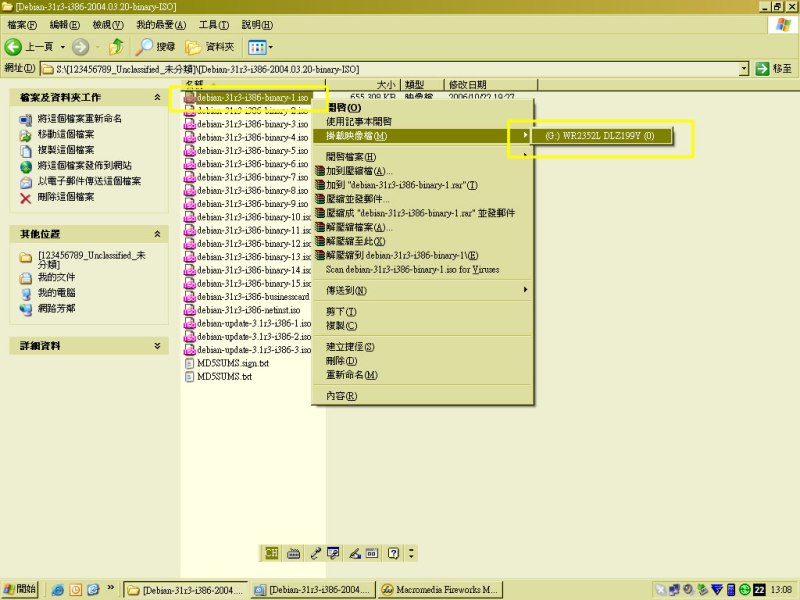The height and width of the screenshot is (600, 800).
Task: Click 以電子郵件傳送這個檔案 task link
Action: coord(89,181)
